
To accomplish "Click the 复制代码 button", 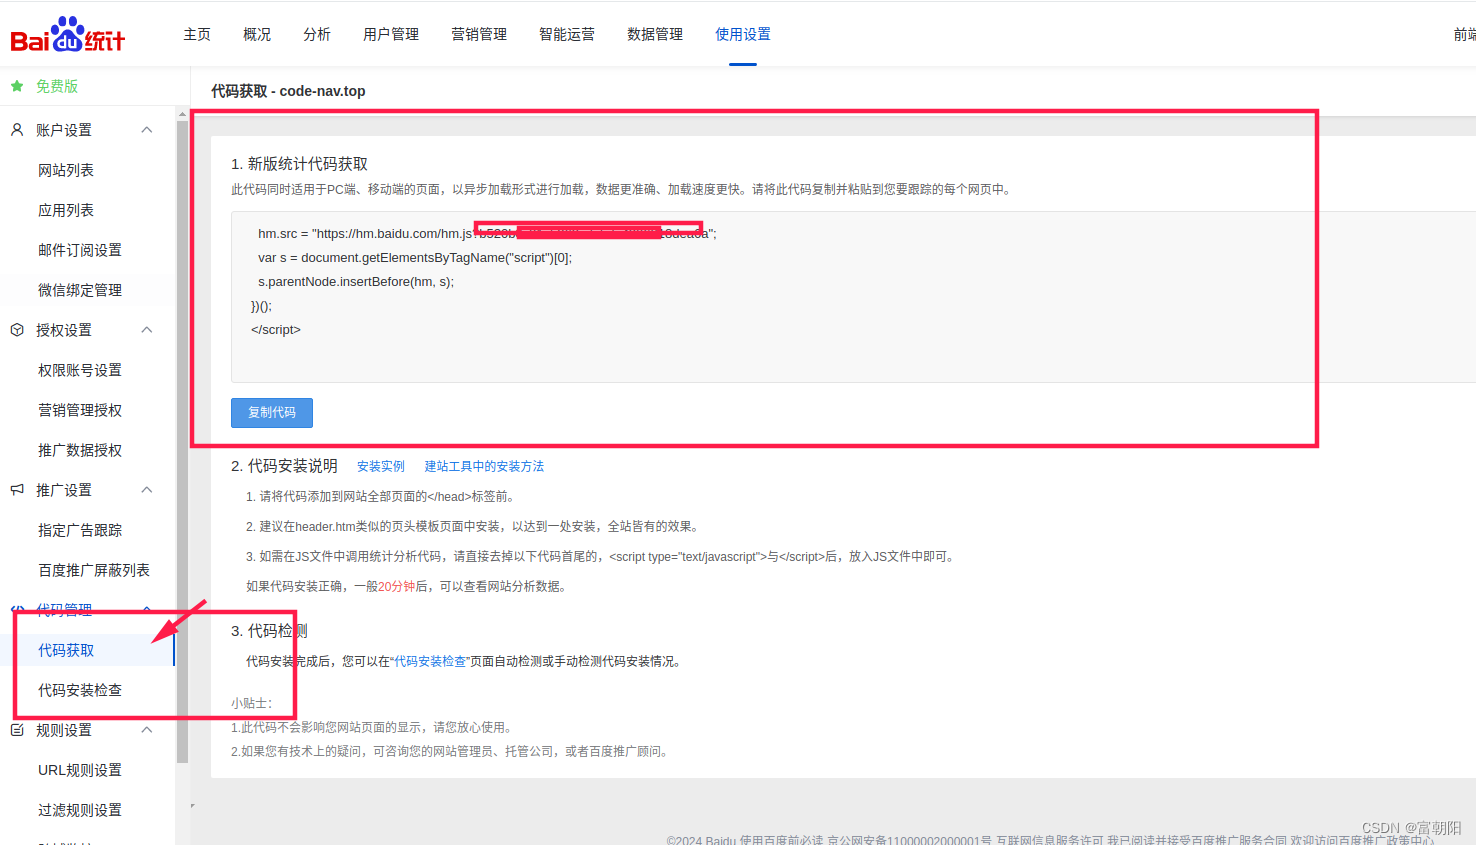I will [272, 413].
